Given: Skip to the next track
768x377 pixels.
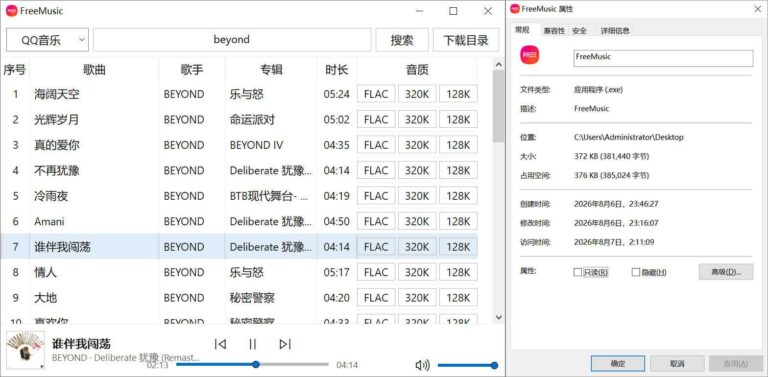Looking at the screenshot, I should pyautogui.click(x=285, y=344).
